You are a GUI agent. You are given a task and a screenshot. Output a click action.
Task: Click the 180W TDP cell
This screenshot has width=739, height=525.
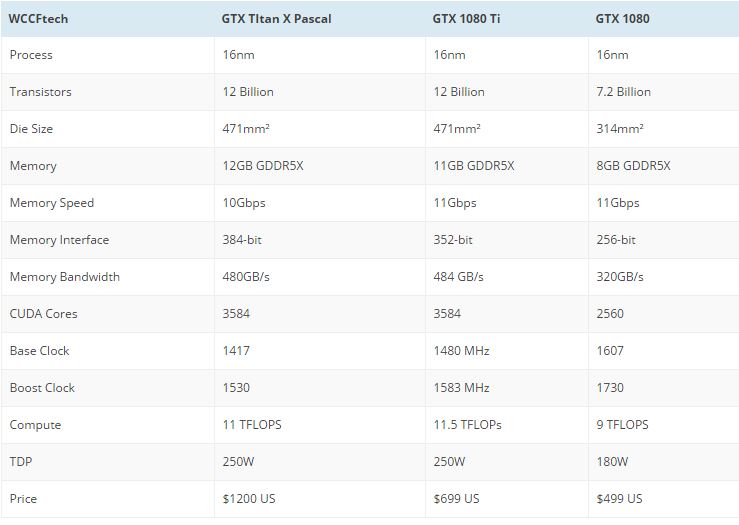[612, 462]
